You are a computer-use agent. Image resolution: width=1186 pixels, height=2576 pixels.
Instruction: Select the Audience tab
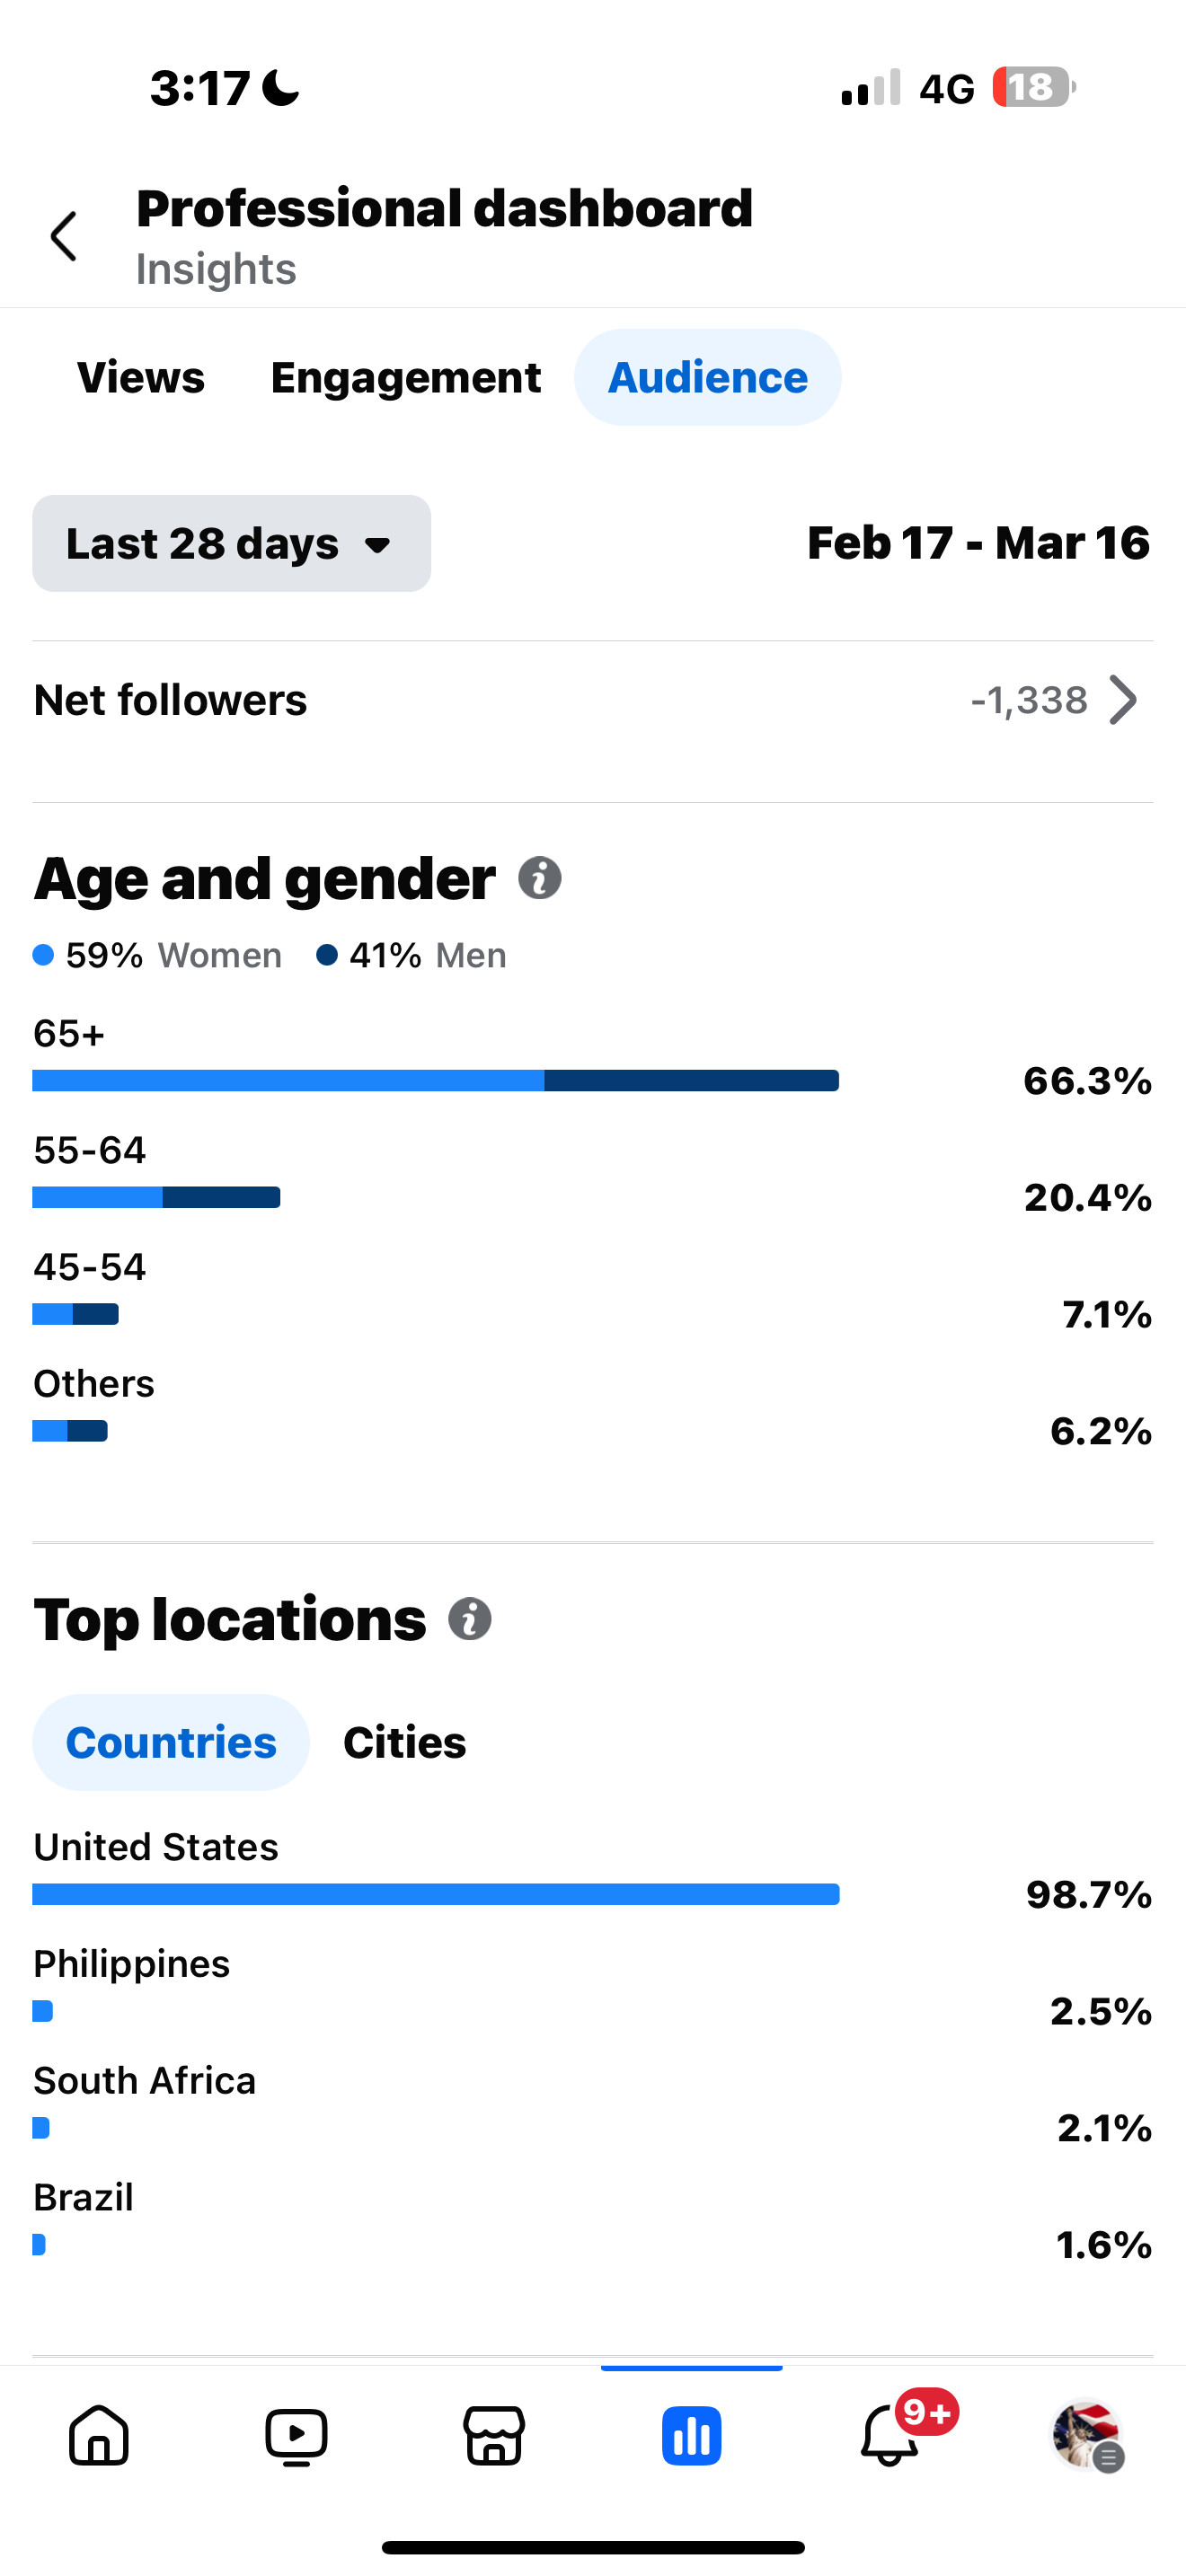pyautogui.click(x=708, y=377)
